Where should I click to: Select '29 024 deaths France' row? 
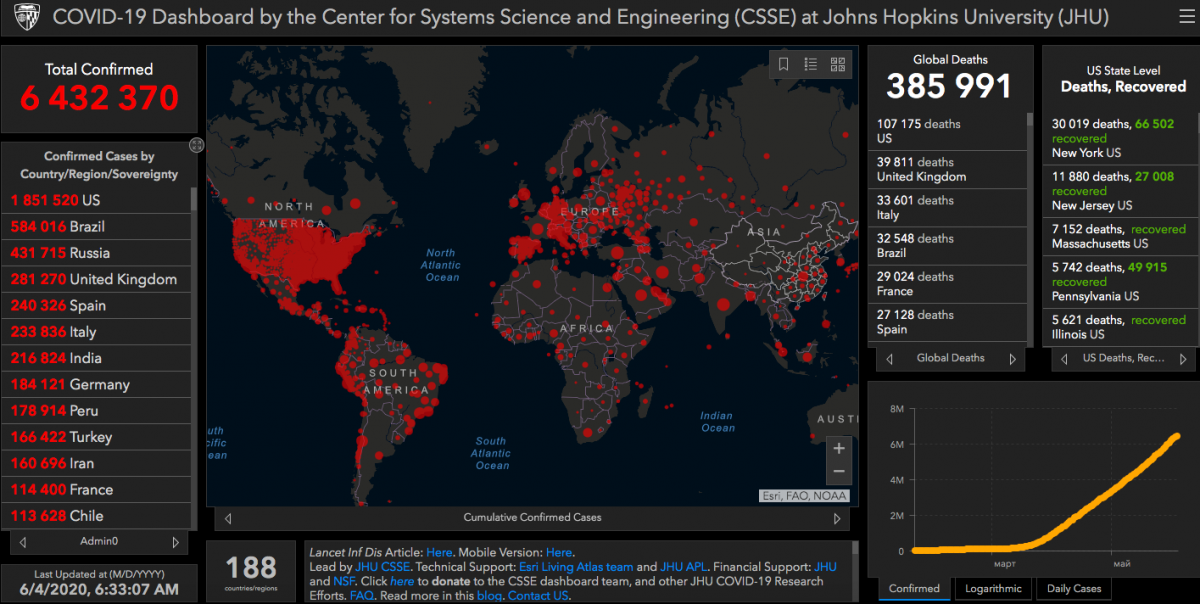point(947,284)
